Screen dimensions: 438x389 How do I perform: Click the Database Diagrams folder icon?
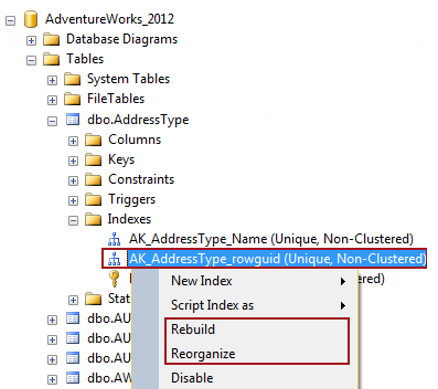(x=51, y=39)
